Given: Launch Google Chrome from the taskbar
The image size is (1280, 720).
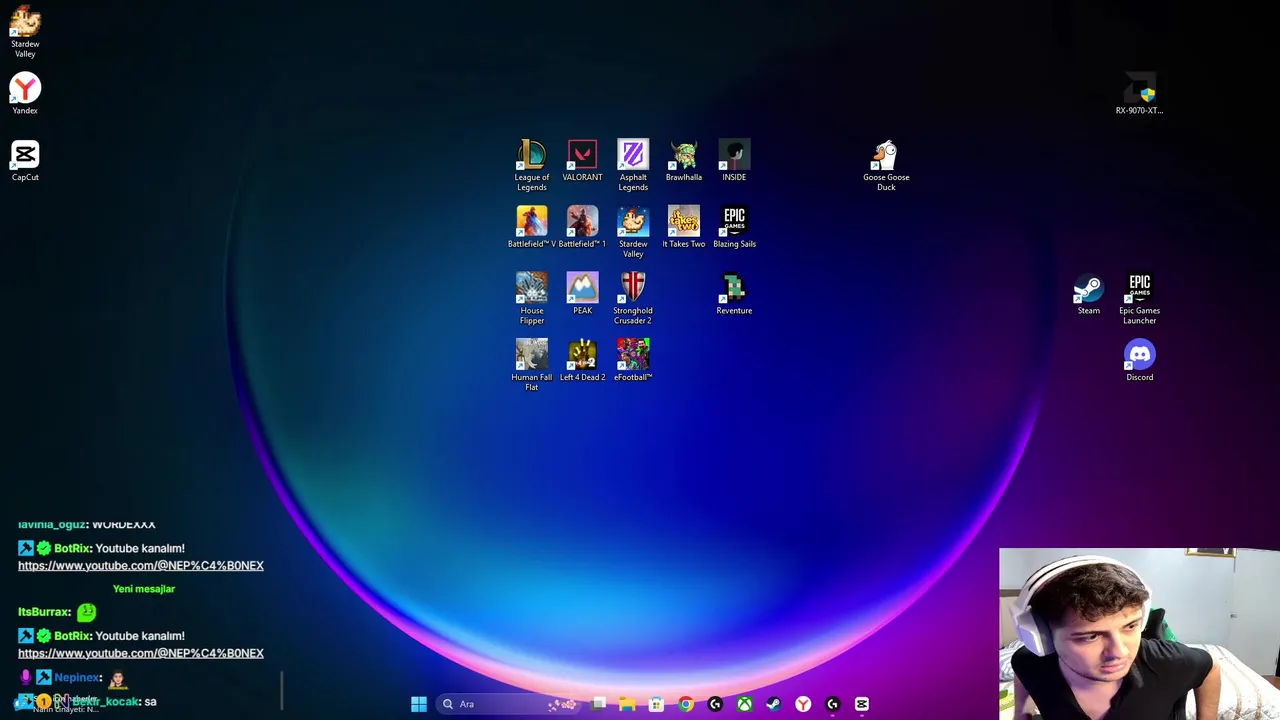Looking at the screenshot, I should [x=686, y=704].
